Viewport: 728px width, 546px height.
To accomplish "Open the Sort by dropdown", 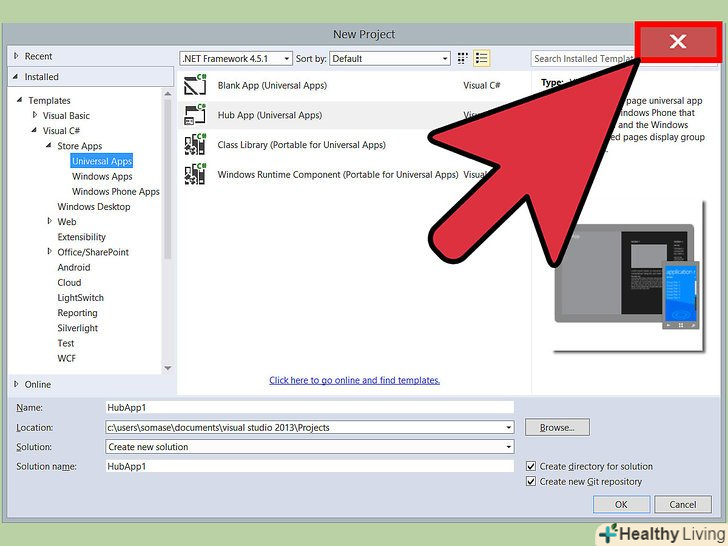I will 390,59.
